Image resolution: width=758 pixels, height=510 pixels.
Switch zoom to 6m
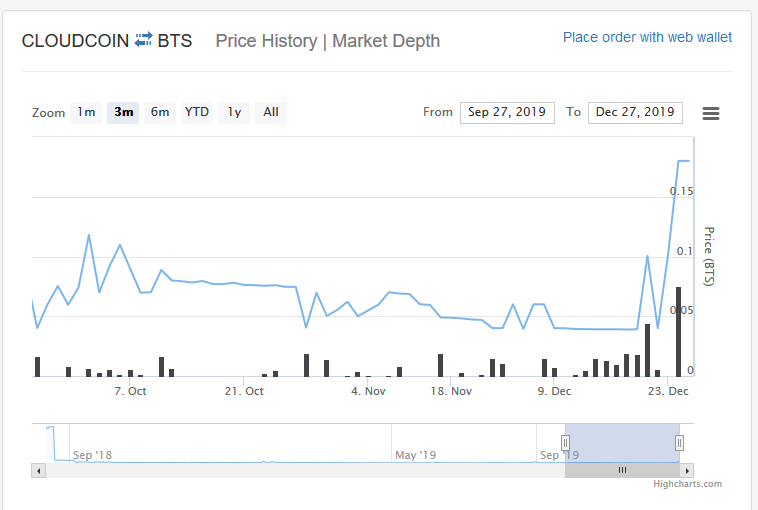160,112
